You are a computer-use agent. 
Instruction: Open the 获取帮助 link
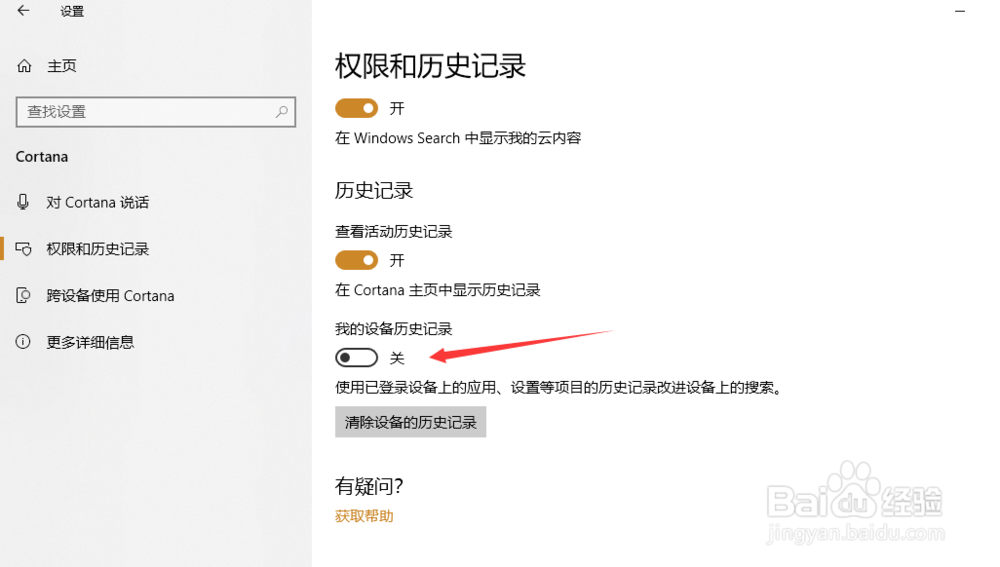click(364, 516)
